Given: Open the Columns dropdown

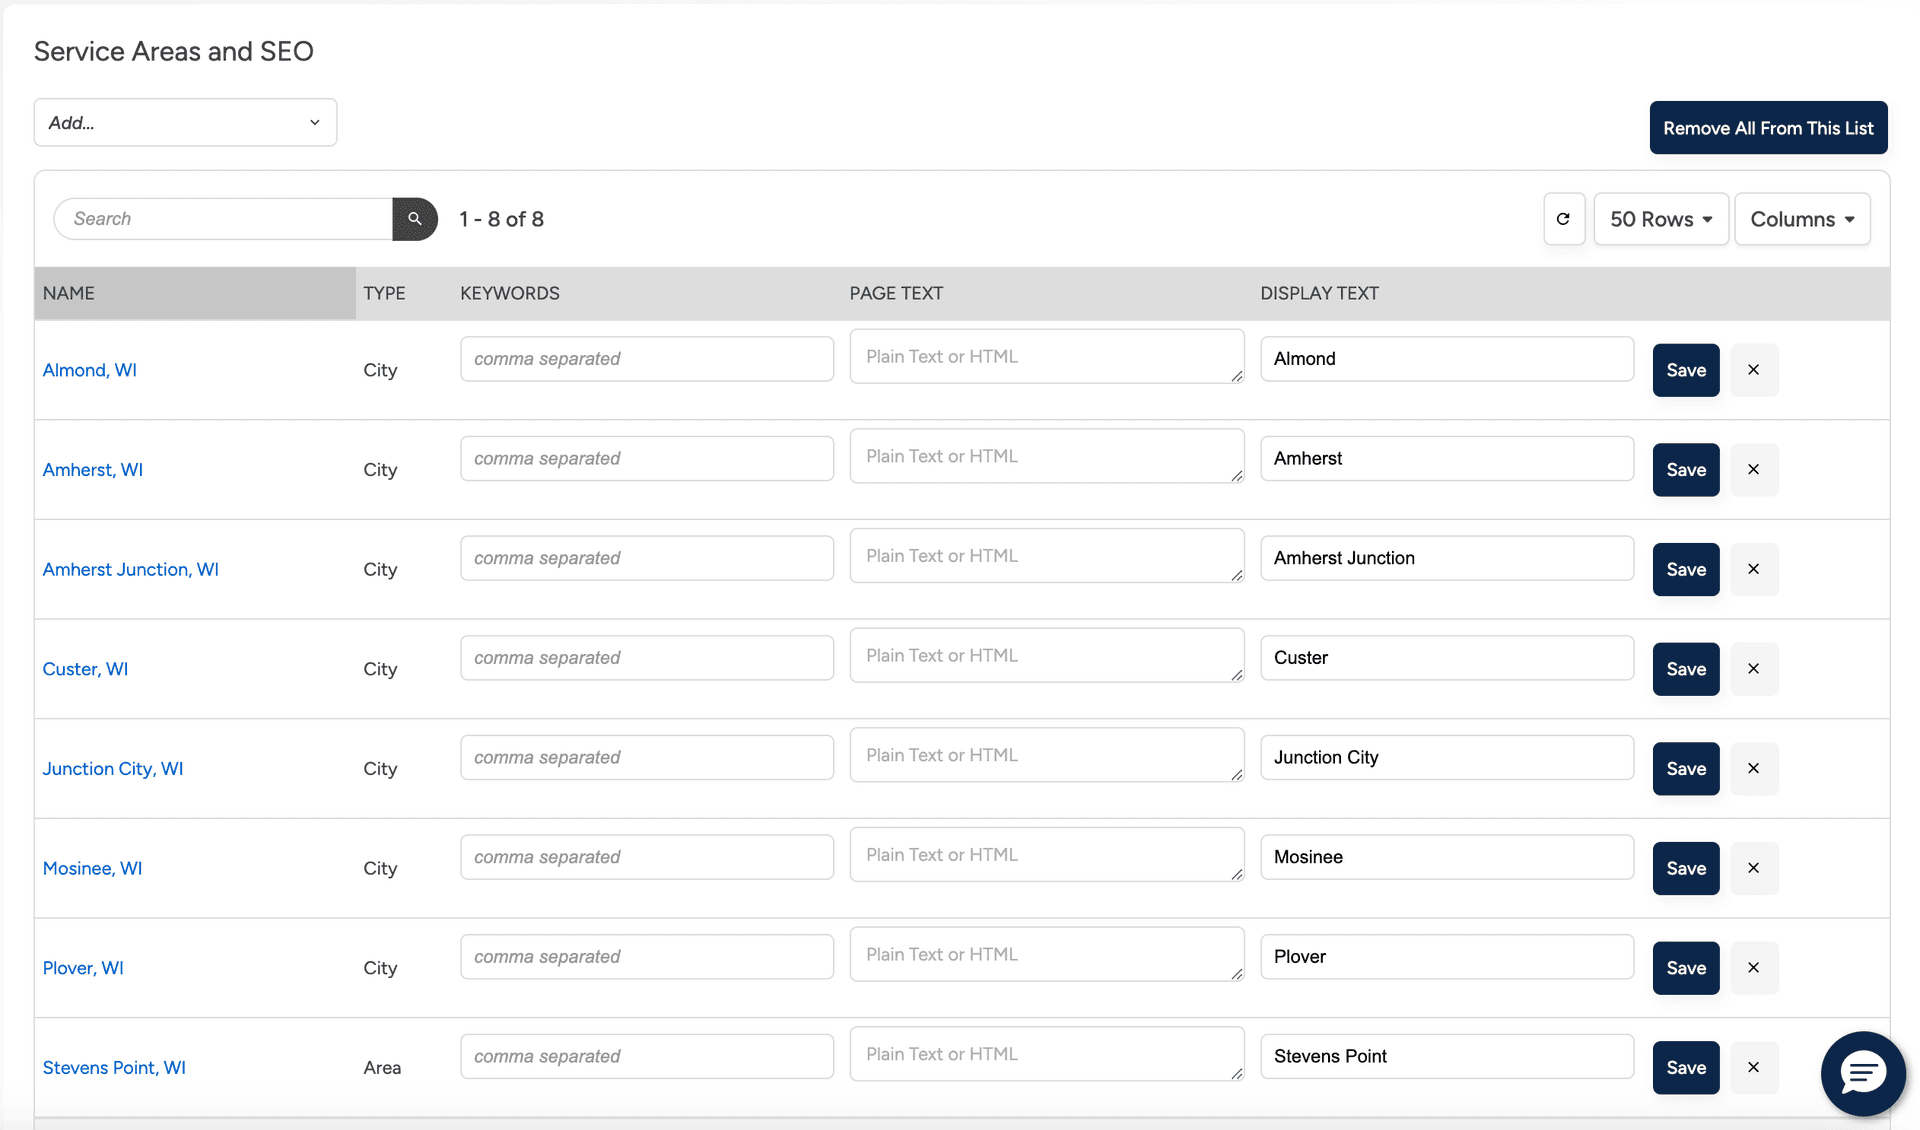Looking at the screenshot, I should [x=1802, y=219].
